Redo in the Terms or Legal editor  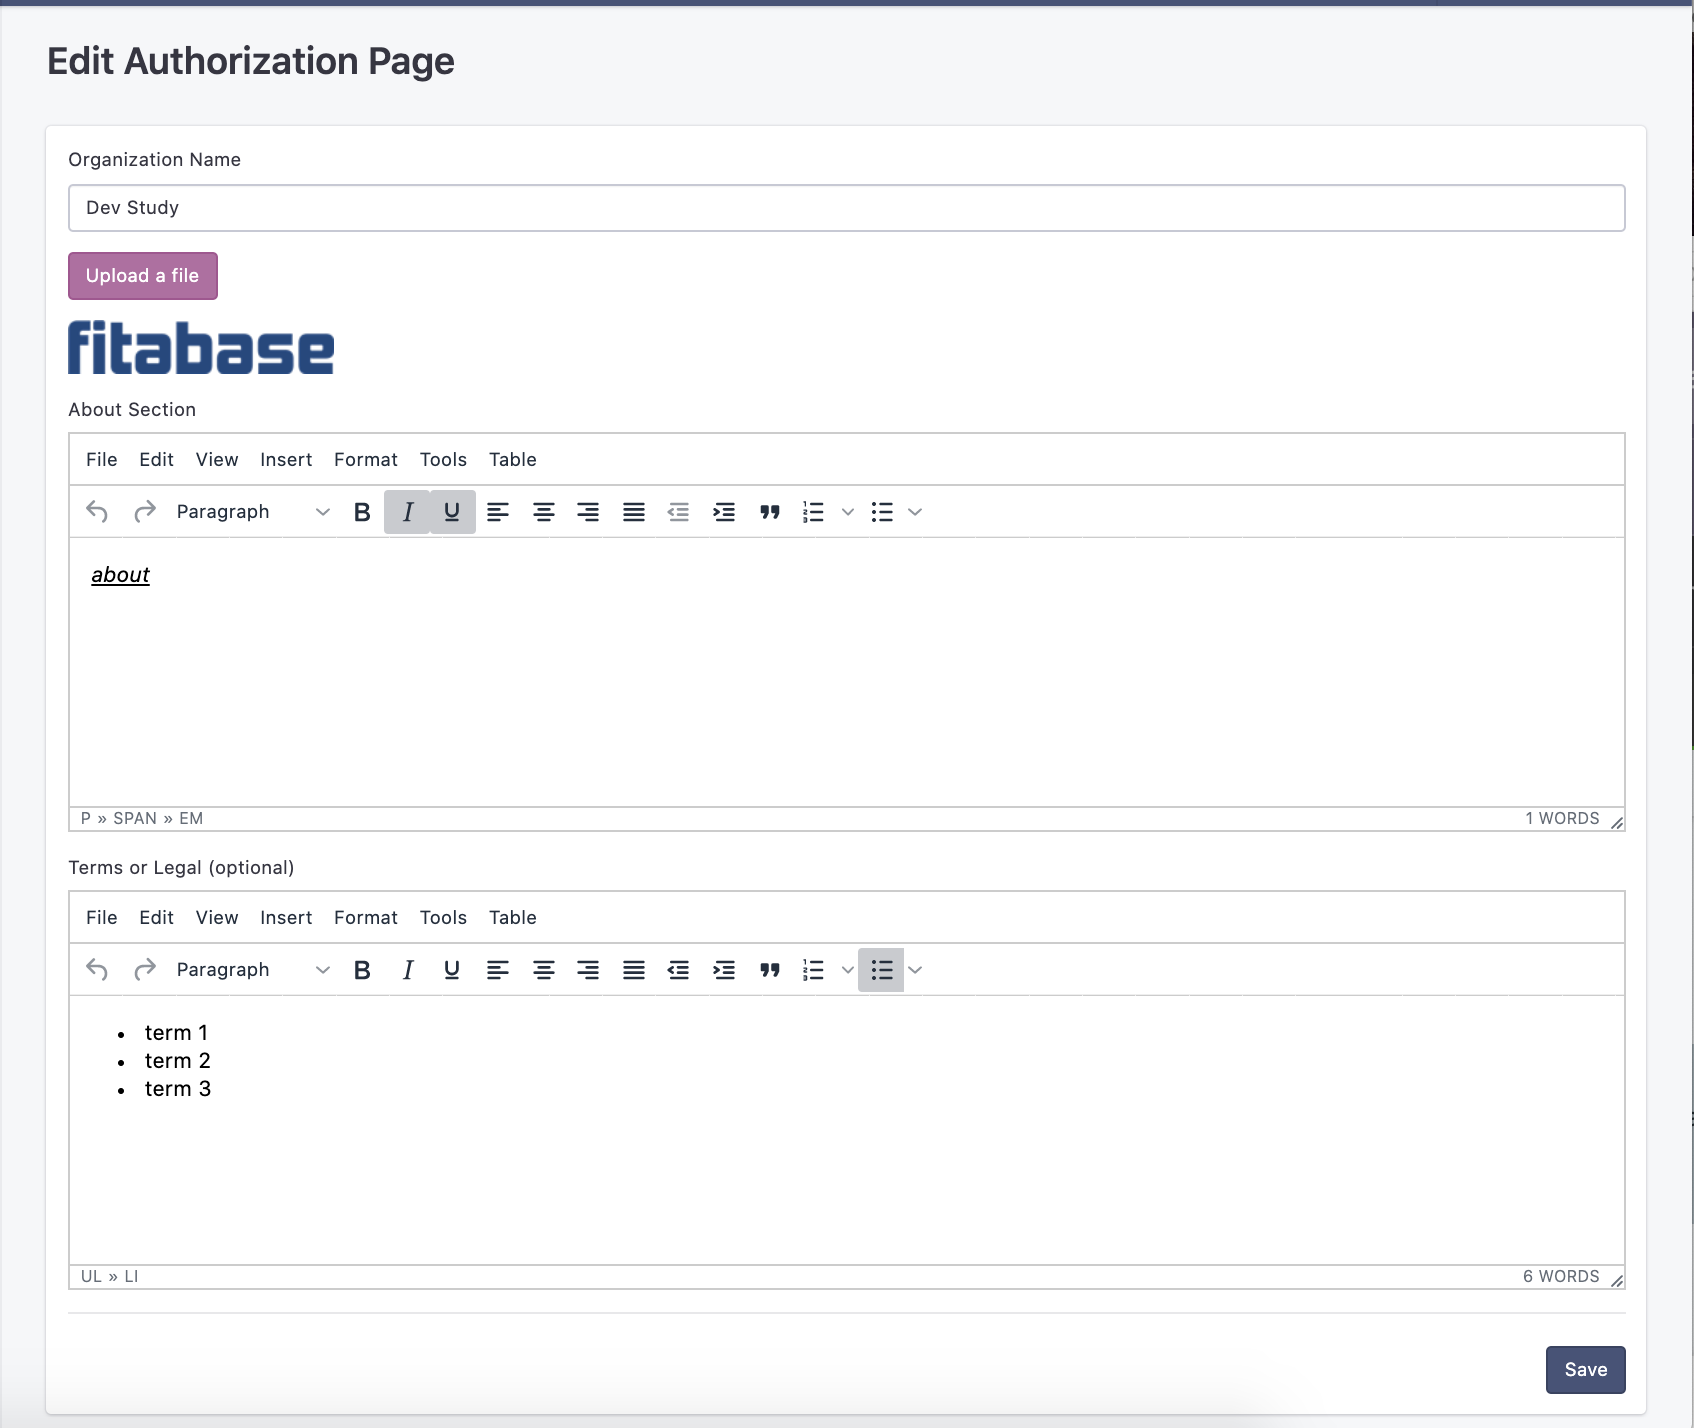click(x=144, y=970)
